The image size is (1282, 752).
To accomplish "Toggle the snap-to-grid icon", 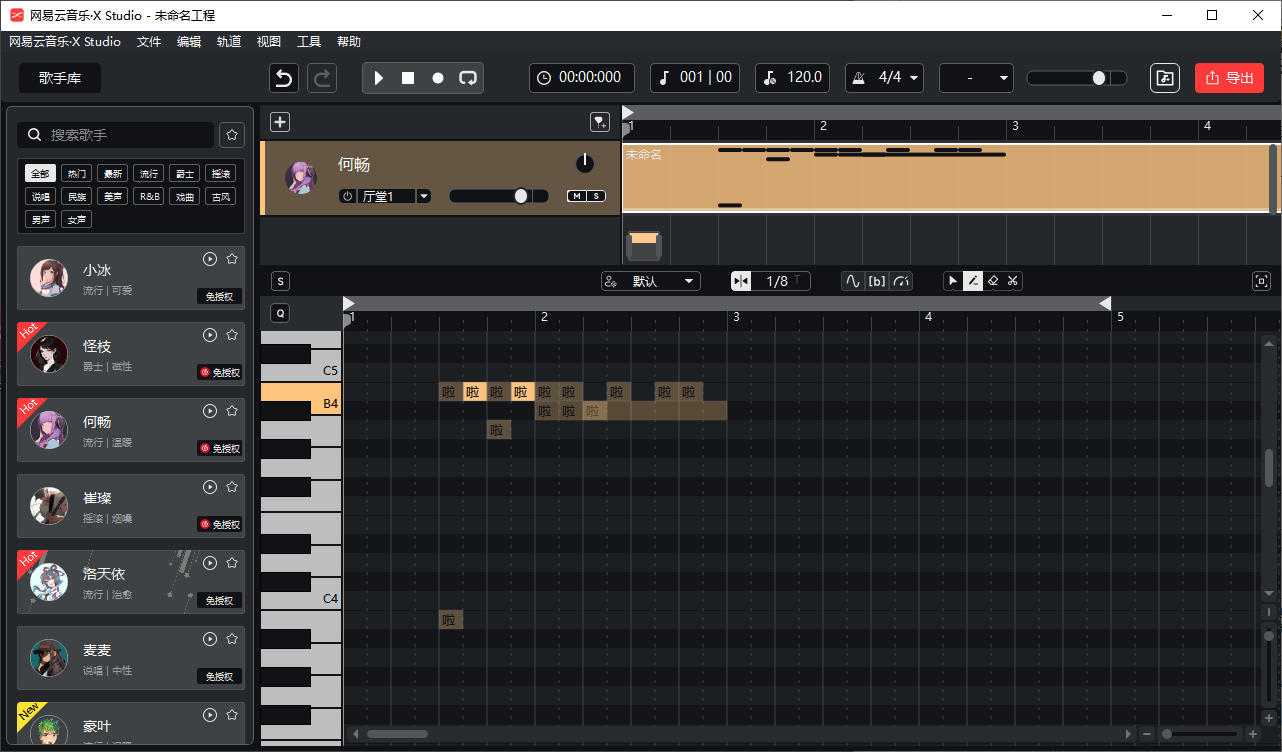I will [741, 281].
